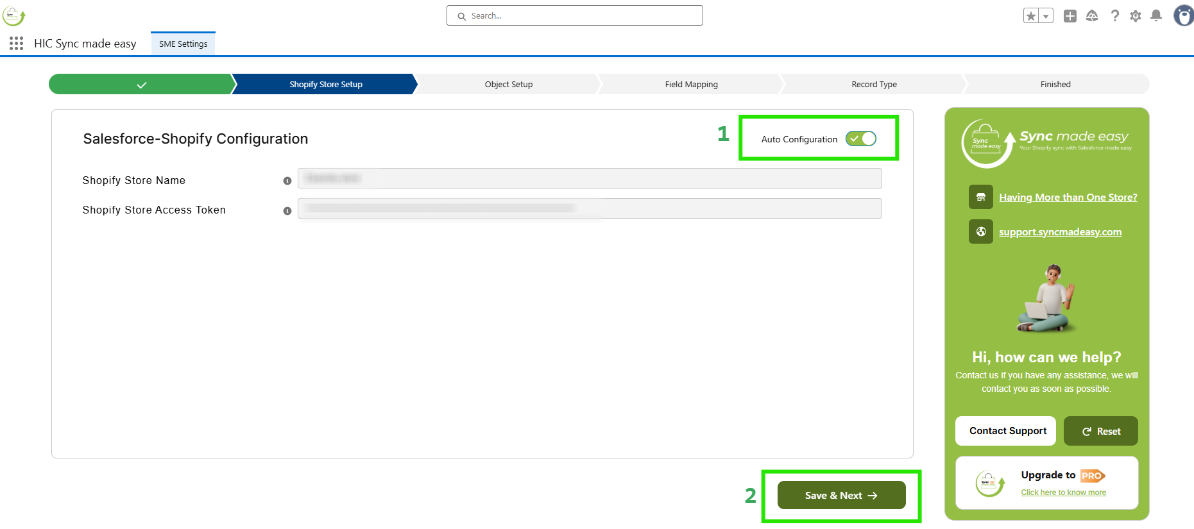The height and width of the screenshot is (529, 1194).
Task: Open the Click here to know more link
Action: [1064, 492]
